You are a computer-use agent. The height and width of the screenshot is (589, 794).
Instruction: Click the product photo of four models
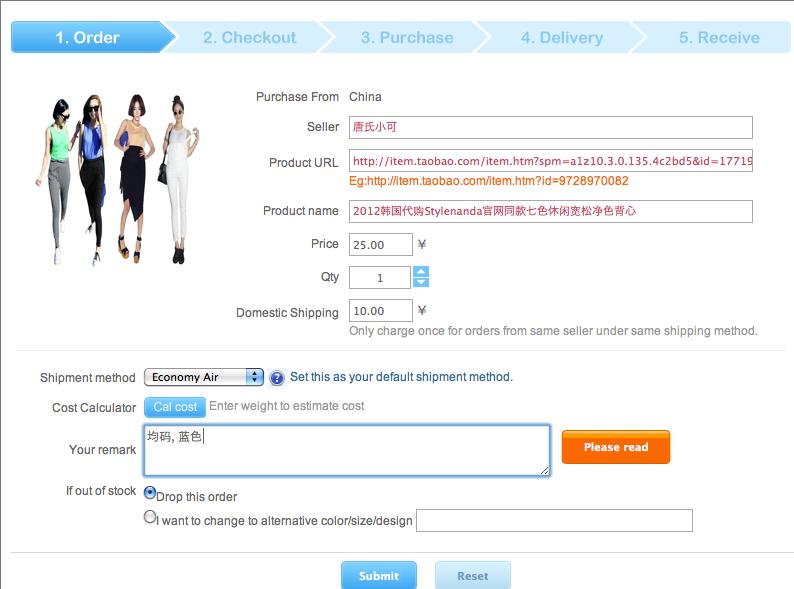(x=117, y=179)
